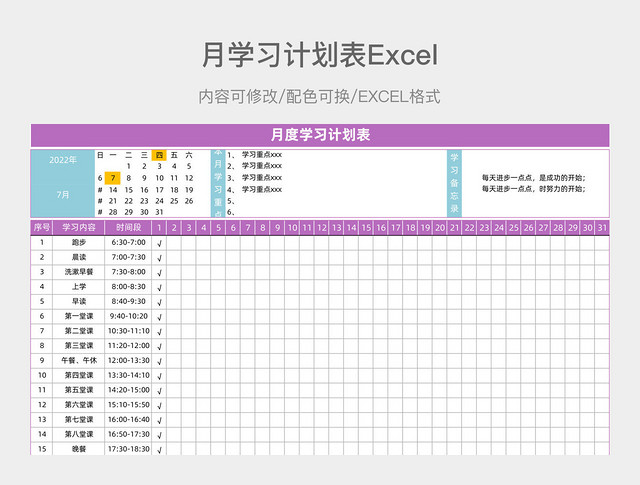
Task: Select the 7月 month cell
Action: click(x=63, y=195)
